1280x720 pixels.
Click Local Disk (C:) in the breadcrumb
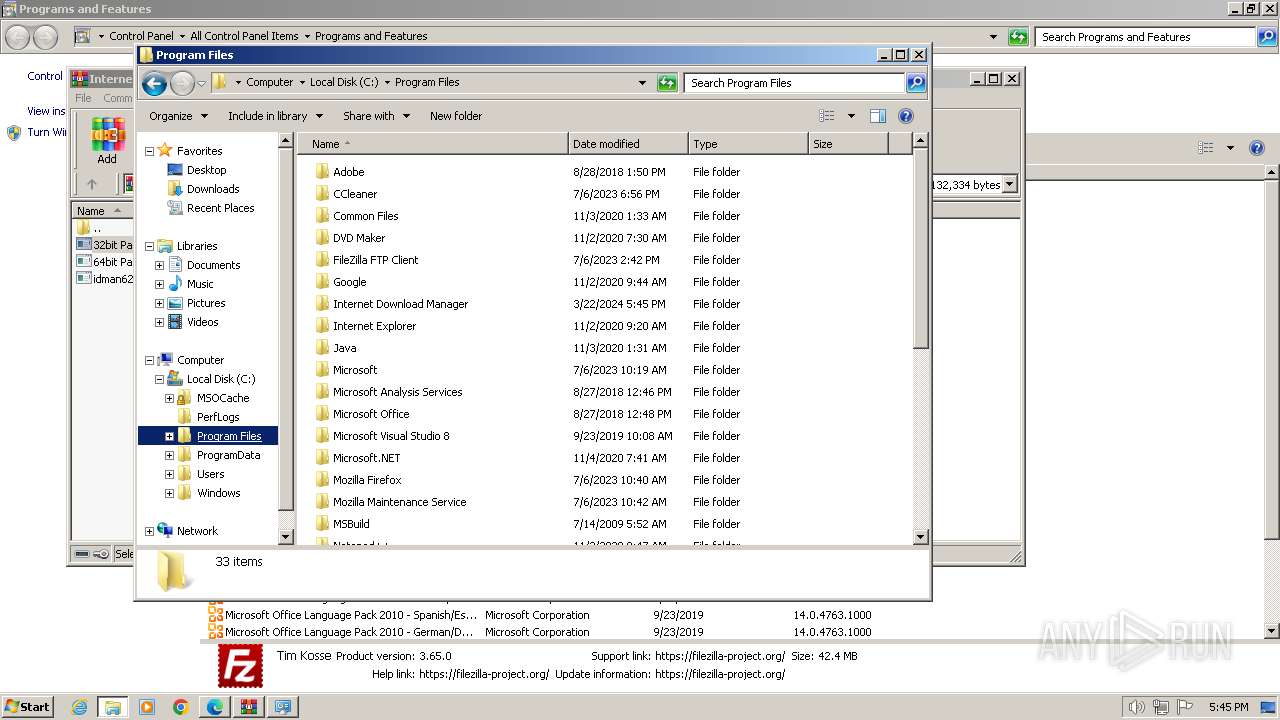pos(344,83)
